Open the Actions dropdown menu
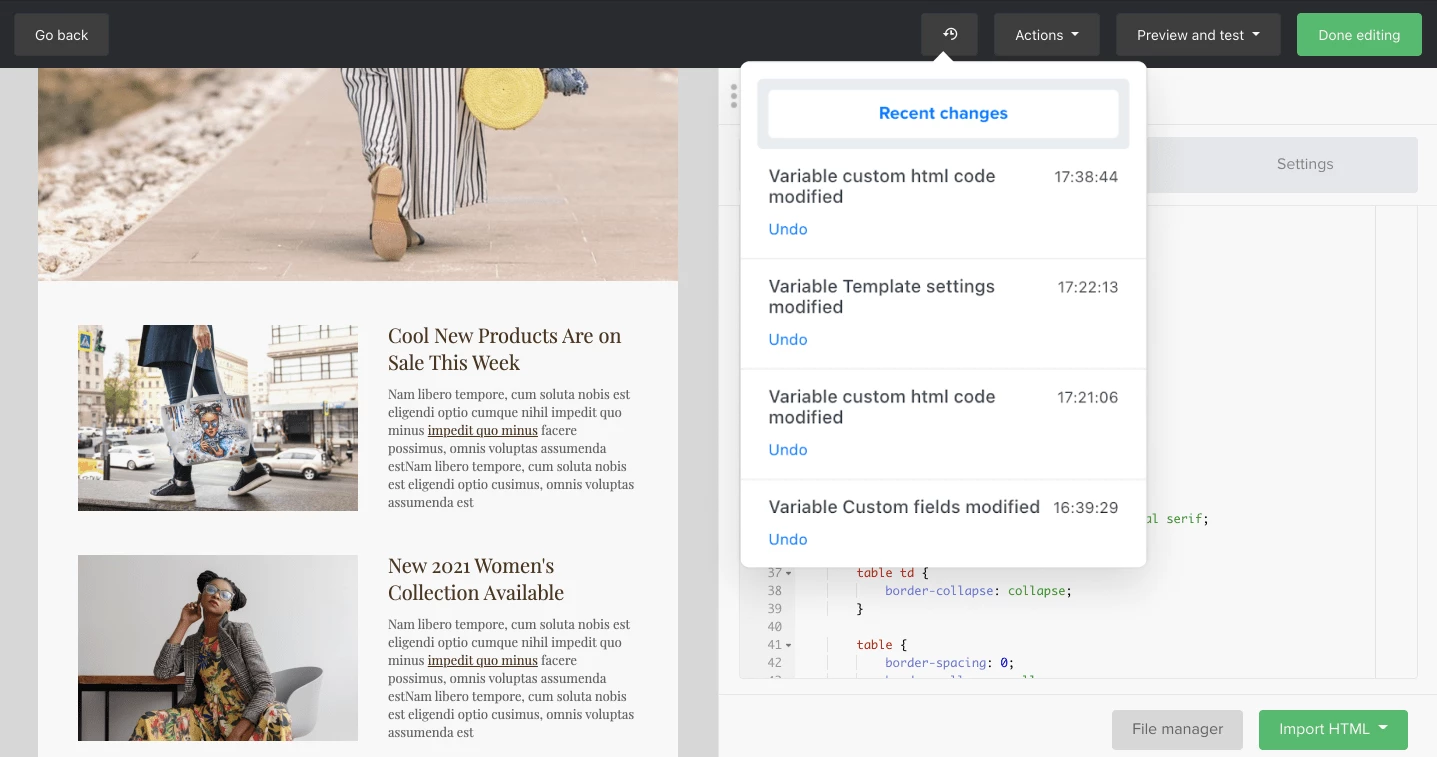Viewport: 1437px width, 757px height. pyautogui.click(x=1046, y=35)
